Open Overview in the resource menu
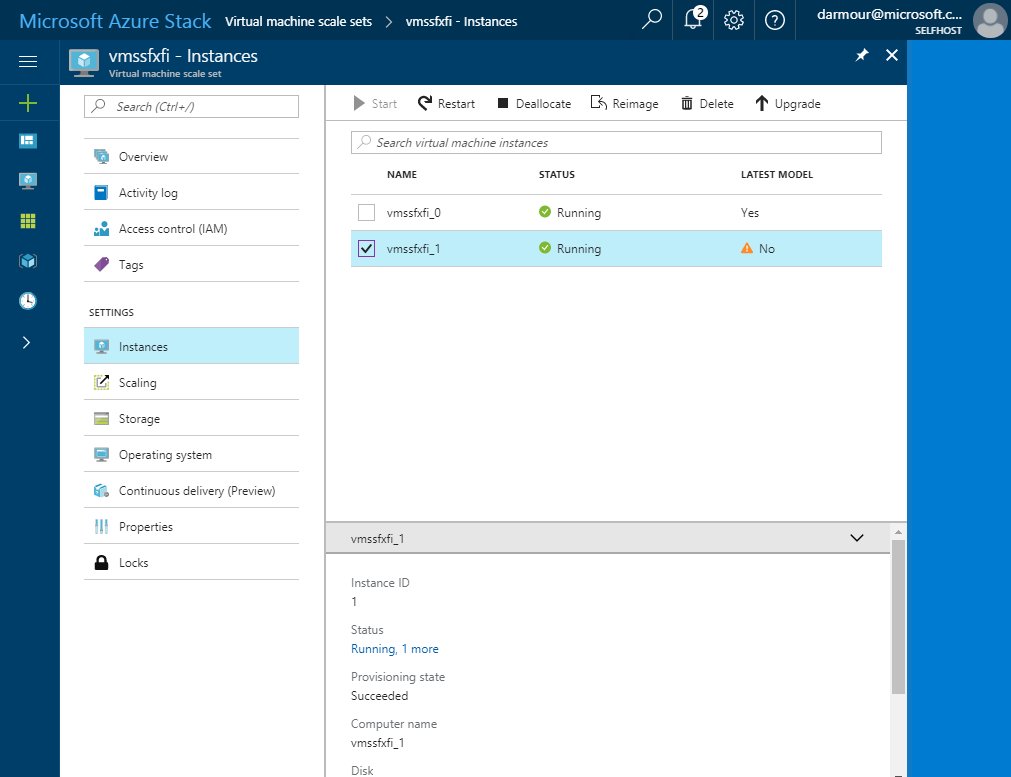Image resolution: width=1011 pixels, height=777 pixels. point(191,157)
